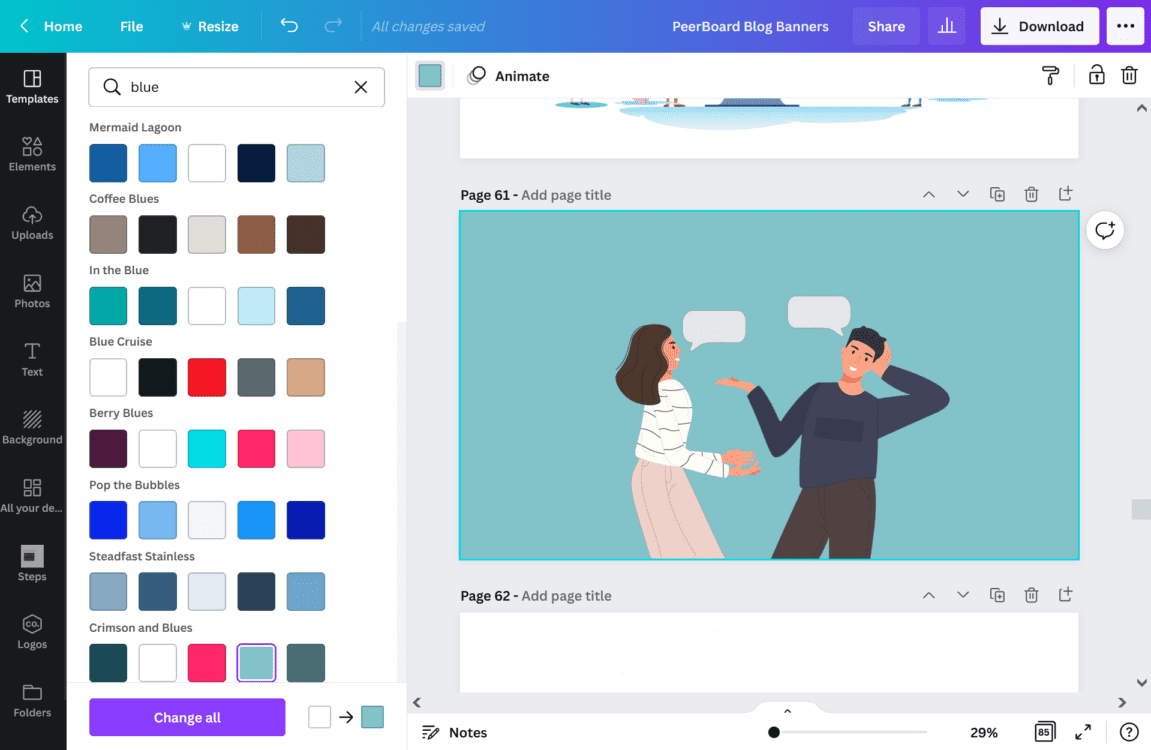Move Page 61 down
The width and height of the screenshot is (1151, 750).
coord(963,194)
